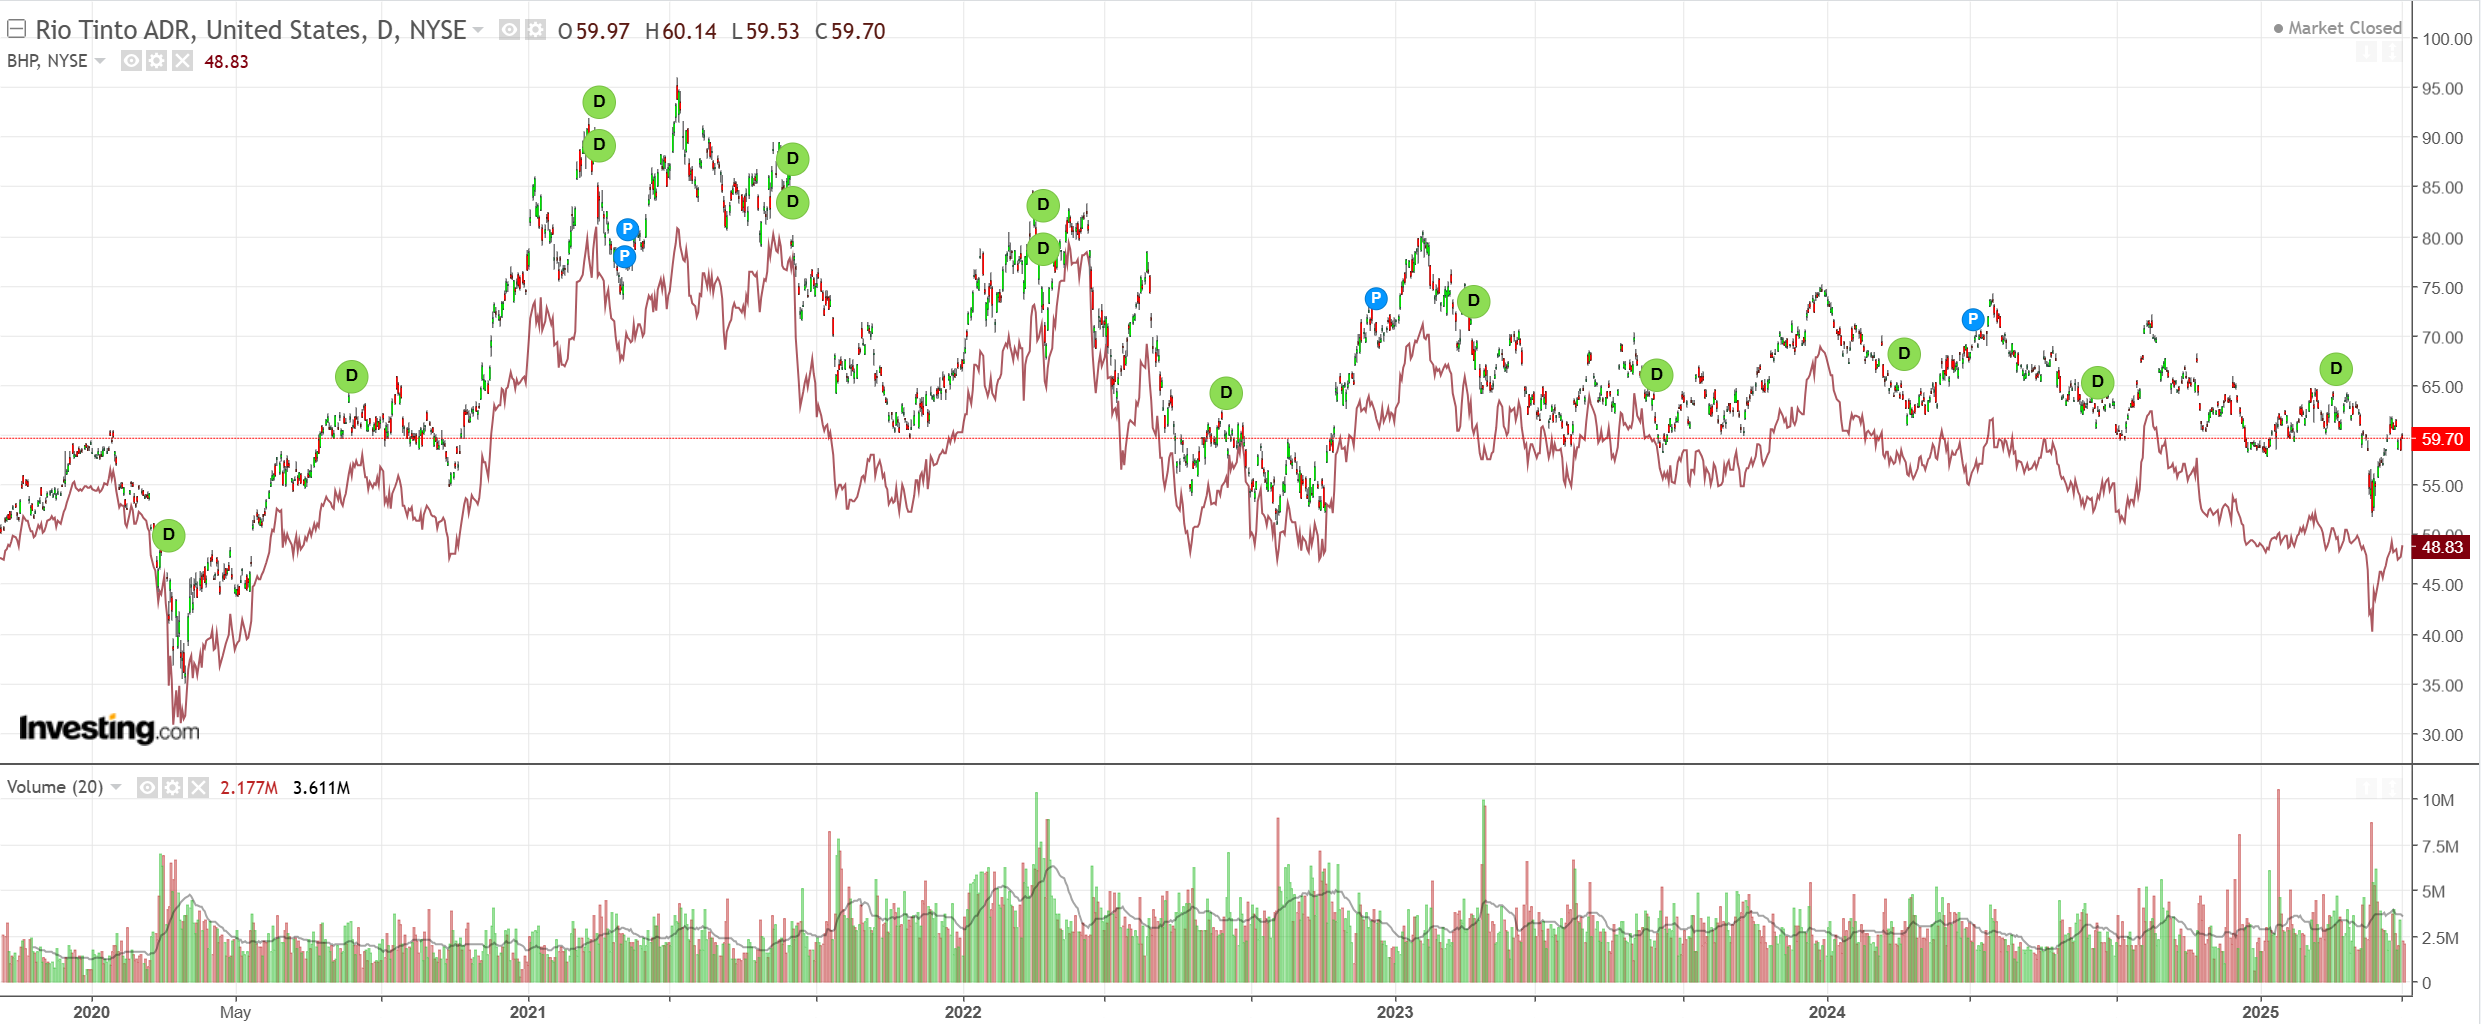Screen dimensions: 2481x1024
Task: Click the red 59.70 current price label
Action: (2441, 439)
